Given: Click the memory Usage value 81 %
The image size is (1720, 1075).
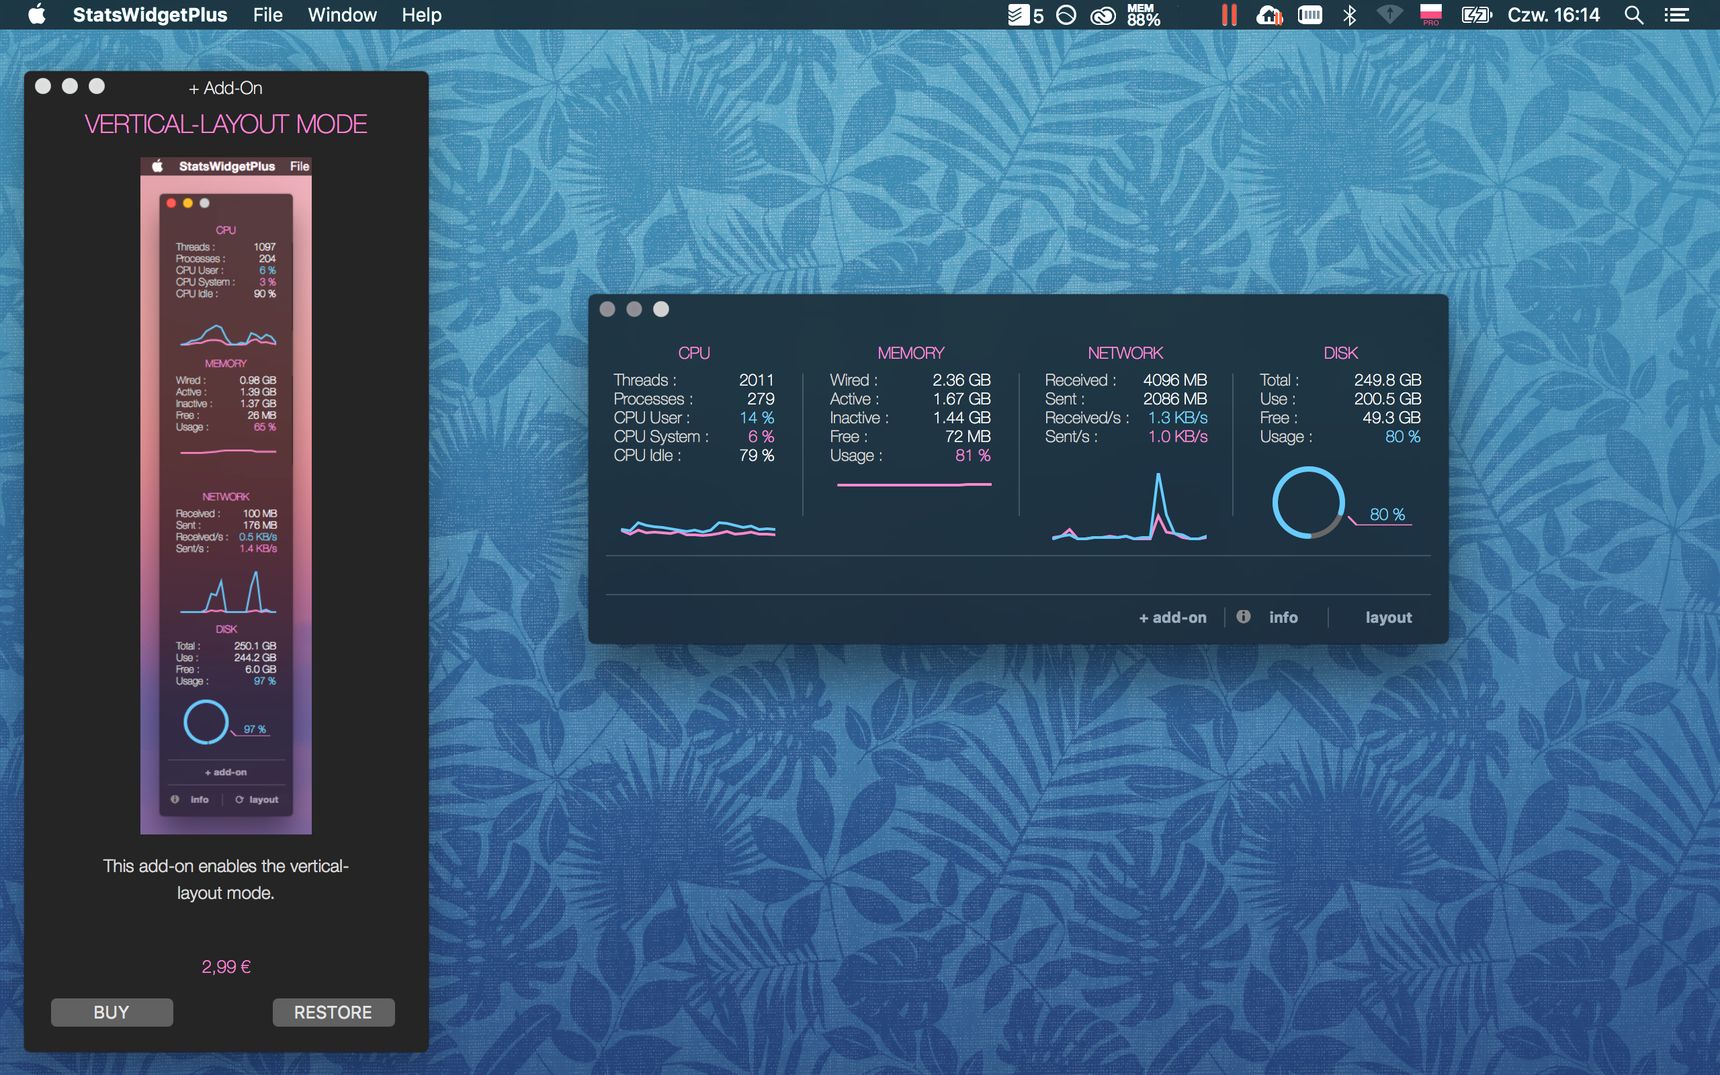Looking at the screenshot, I should pyautogui.click(x=973, y=456).
